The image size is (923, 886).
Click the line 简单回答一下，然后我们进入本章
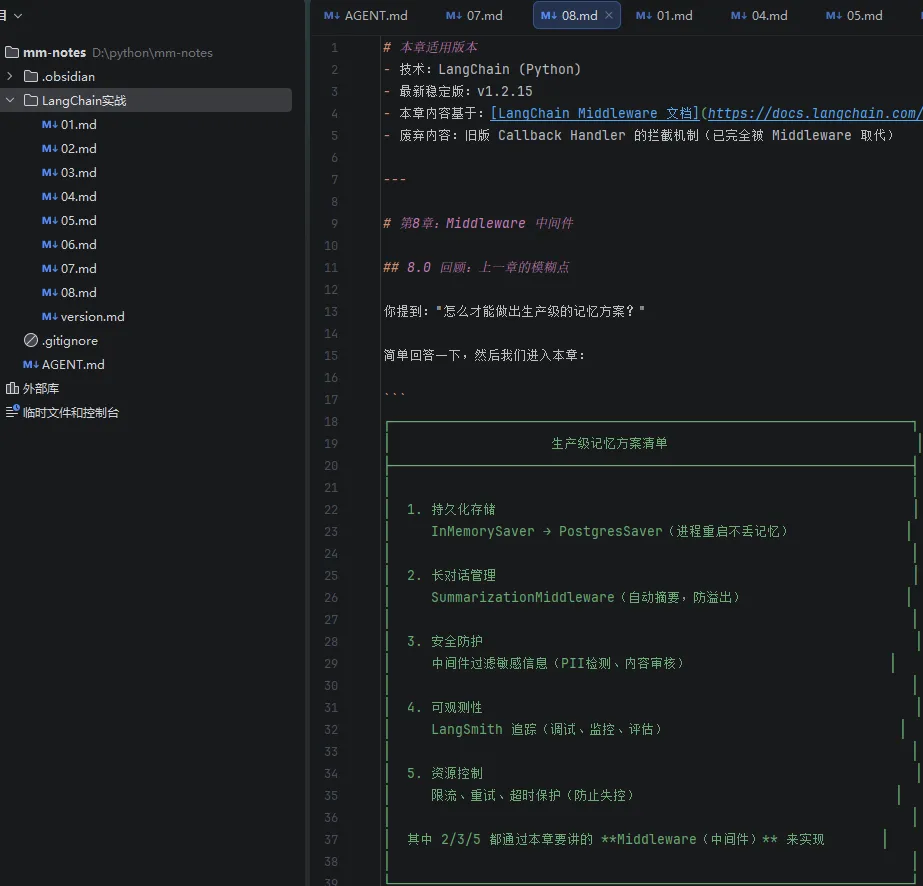[484, 356]
